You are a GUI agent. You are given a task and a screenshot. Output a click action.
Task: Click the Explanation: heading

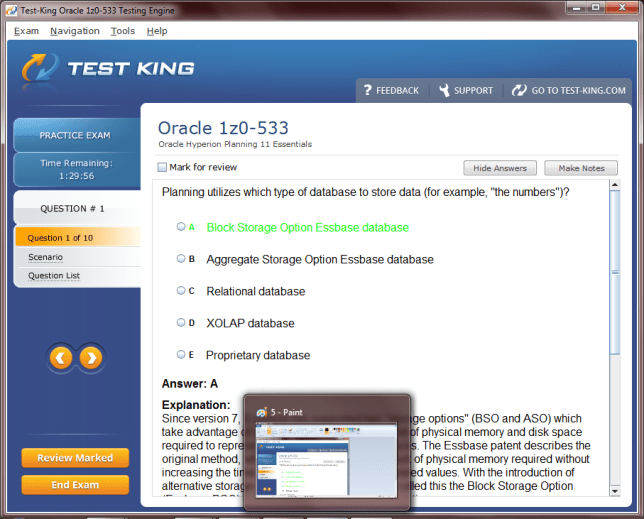[196, 405]
